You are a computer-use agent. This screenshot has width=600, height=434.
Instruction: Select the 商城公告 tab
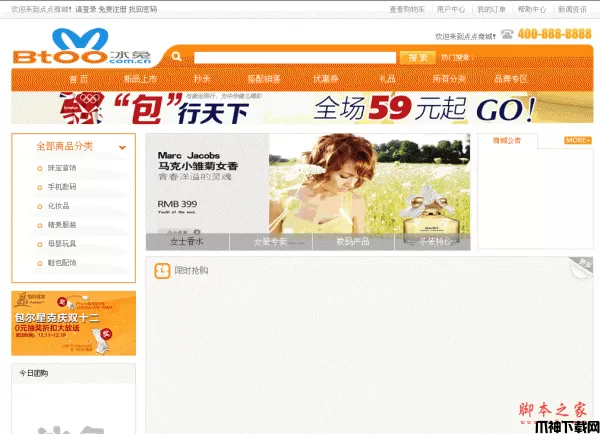507,141
